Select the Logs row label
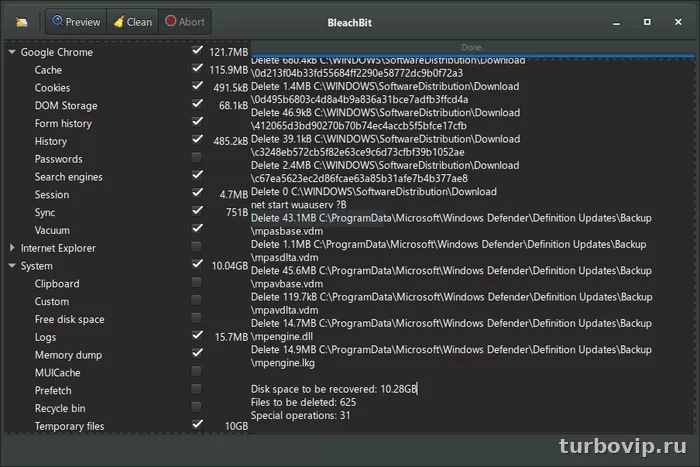Screen dimensions: 700x467 tap(46, 338)
